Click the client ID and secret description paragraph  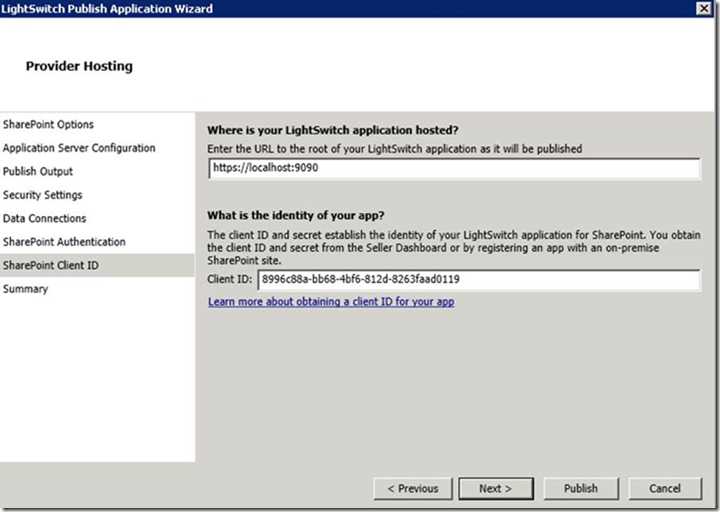pyautogui.click(x=454, y=248)
